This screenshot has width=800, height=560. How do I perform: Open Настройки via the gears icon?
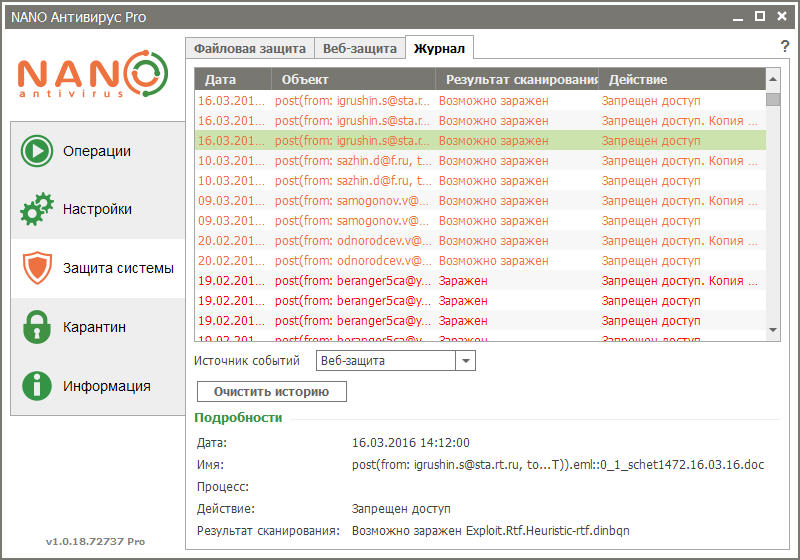click(37, 209)
